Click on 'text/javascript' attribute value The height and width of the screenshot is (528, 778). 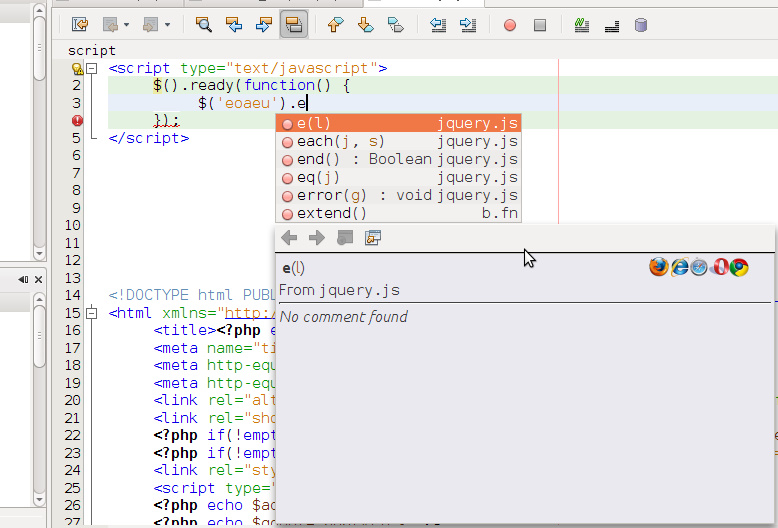pos(301,68)
